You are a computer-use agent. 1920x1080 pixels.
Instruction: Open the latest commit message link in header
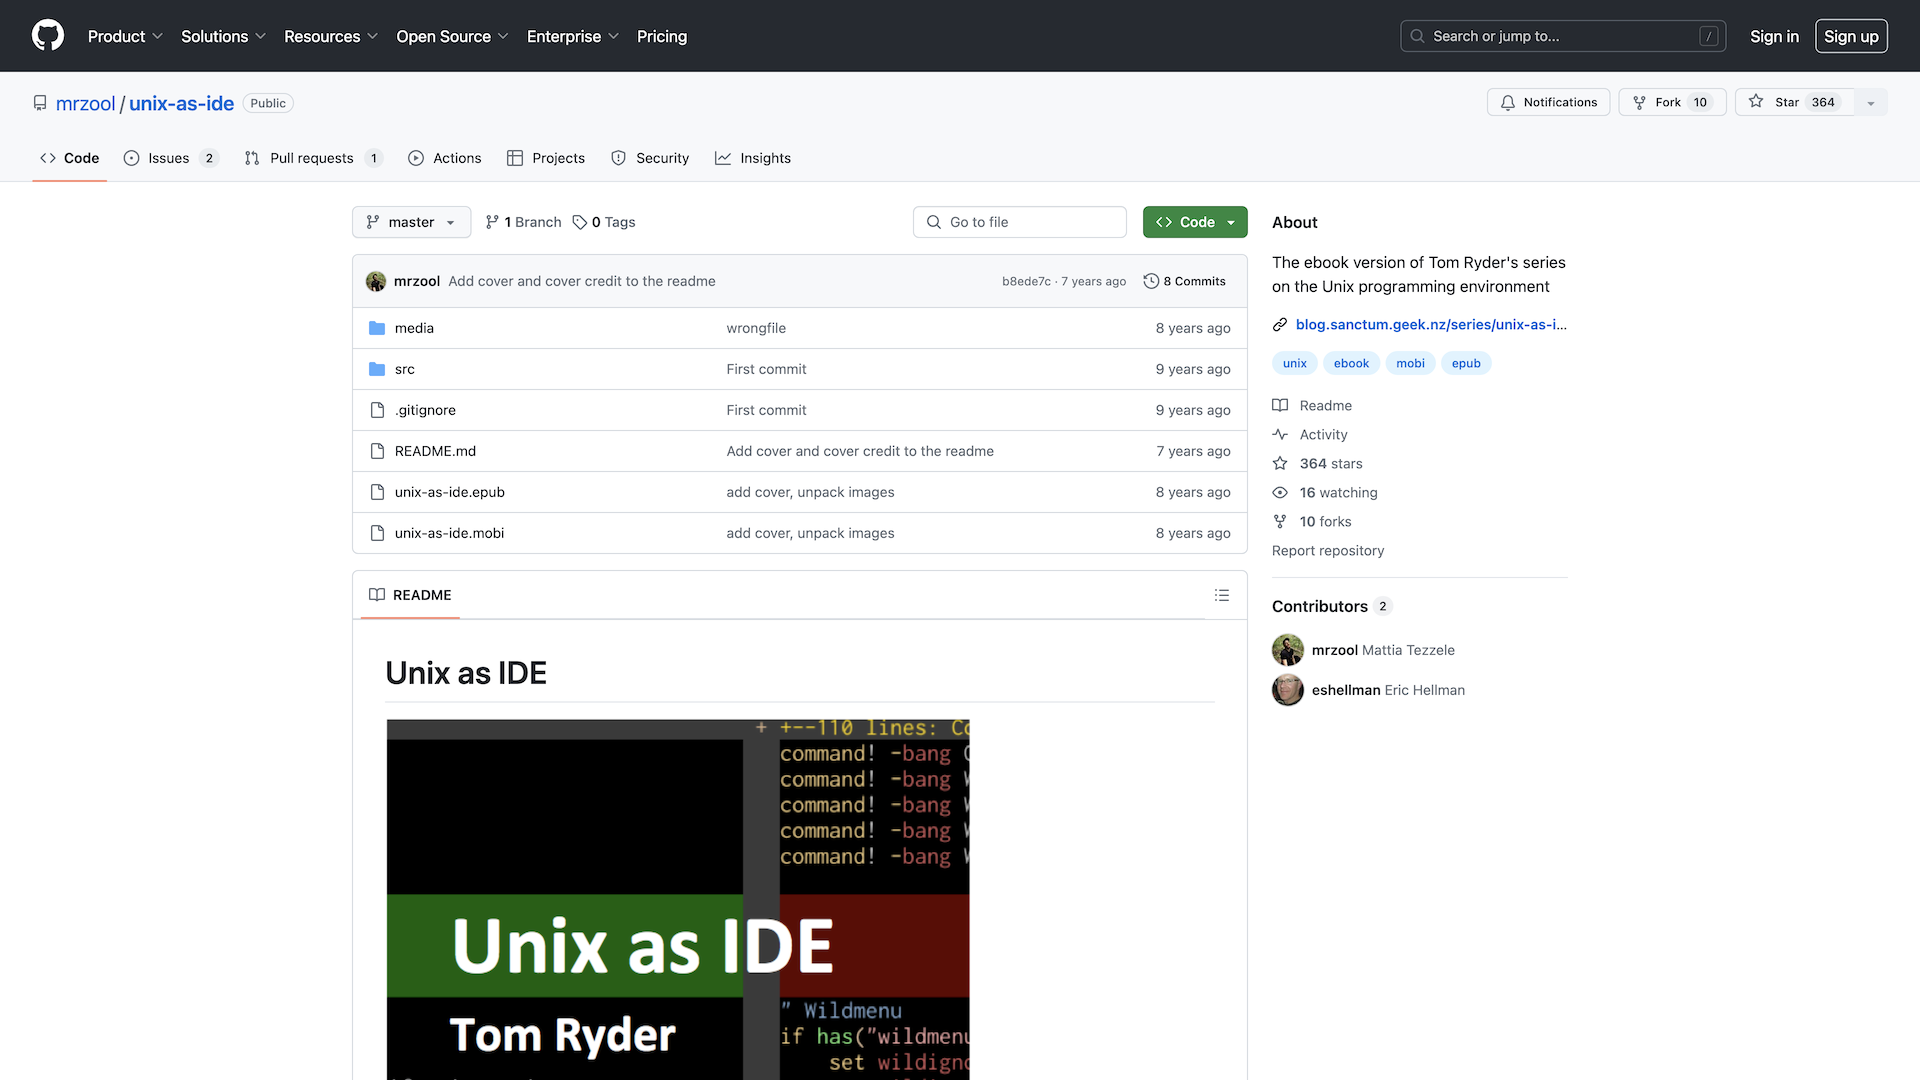tap(582, 281)
